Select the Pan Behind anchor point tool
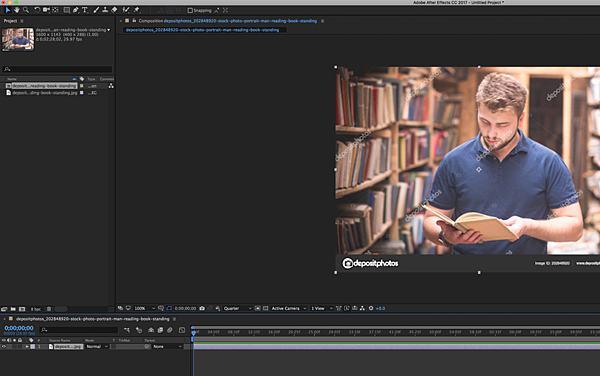The width and height of the screenshot is (600, 376). click(x=55, y=10)
